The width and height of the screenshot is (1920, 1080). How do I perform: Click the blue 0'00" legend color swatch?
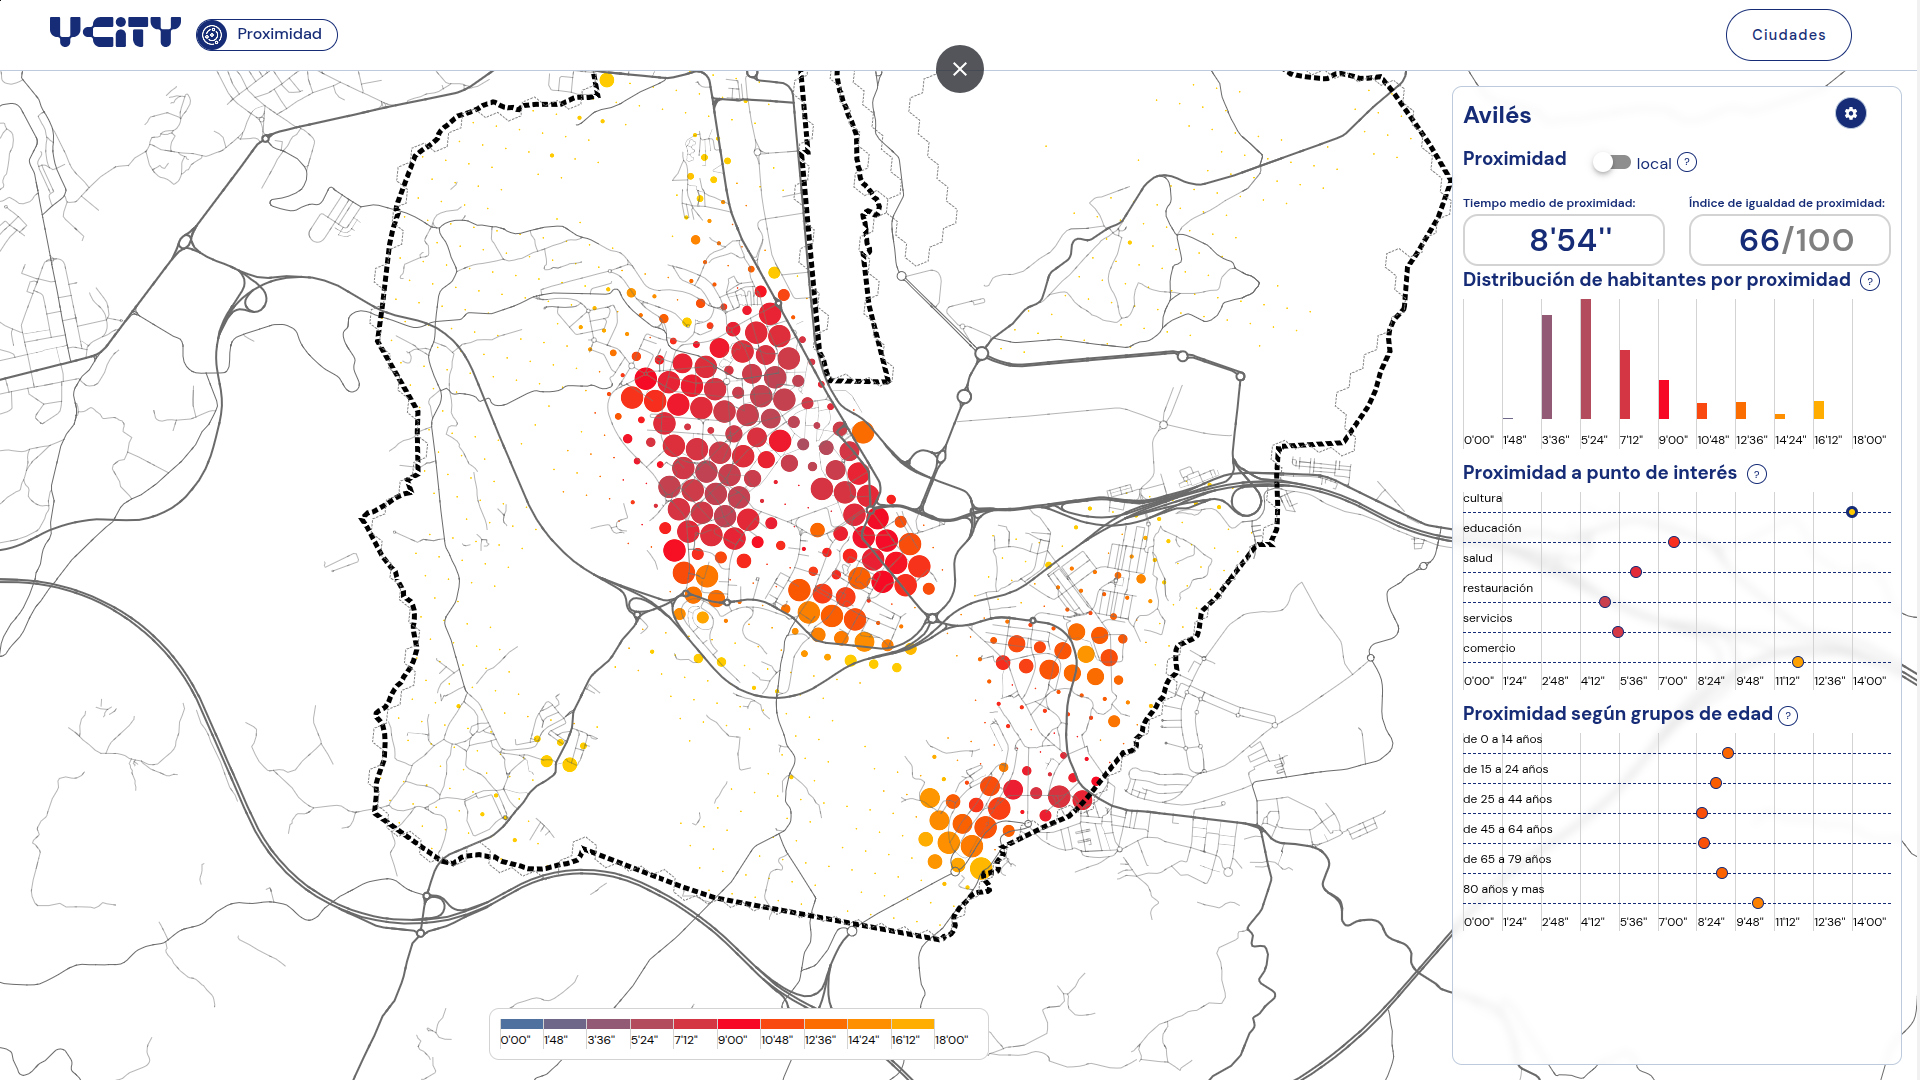[x=521, y=1024]
